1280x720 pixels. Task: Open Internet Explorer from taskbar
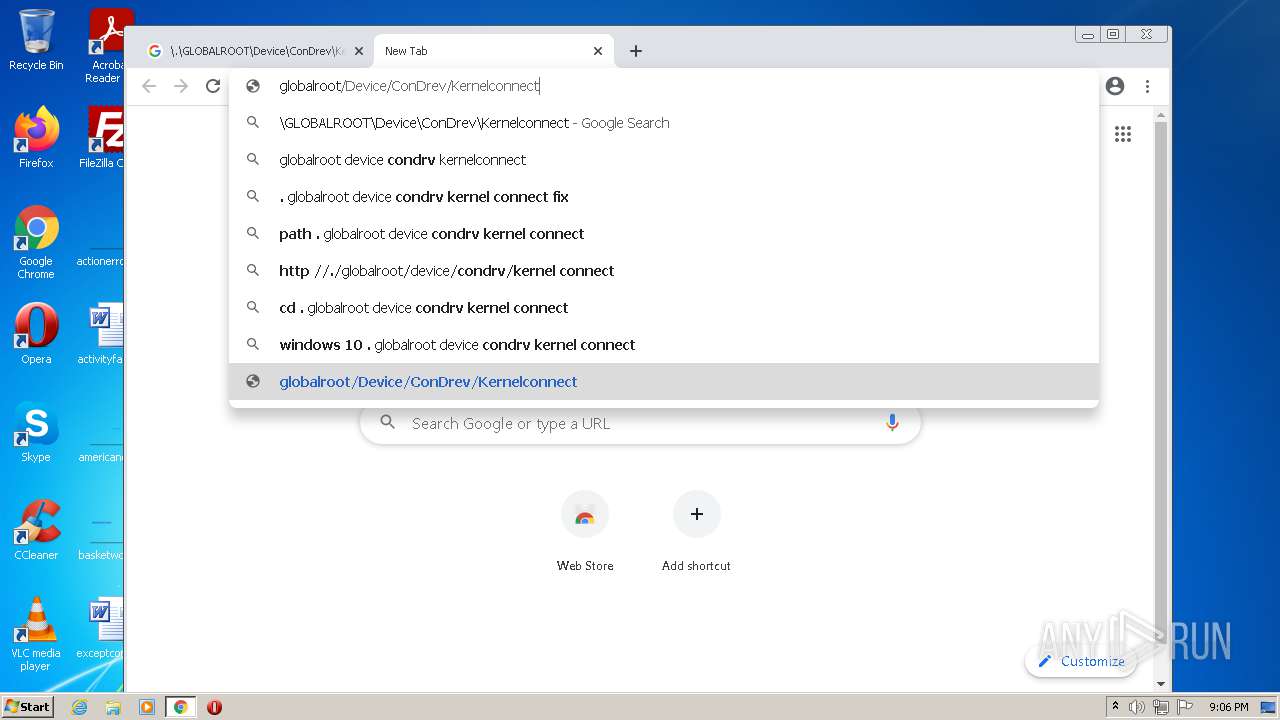[79, 707]
